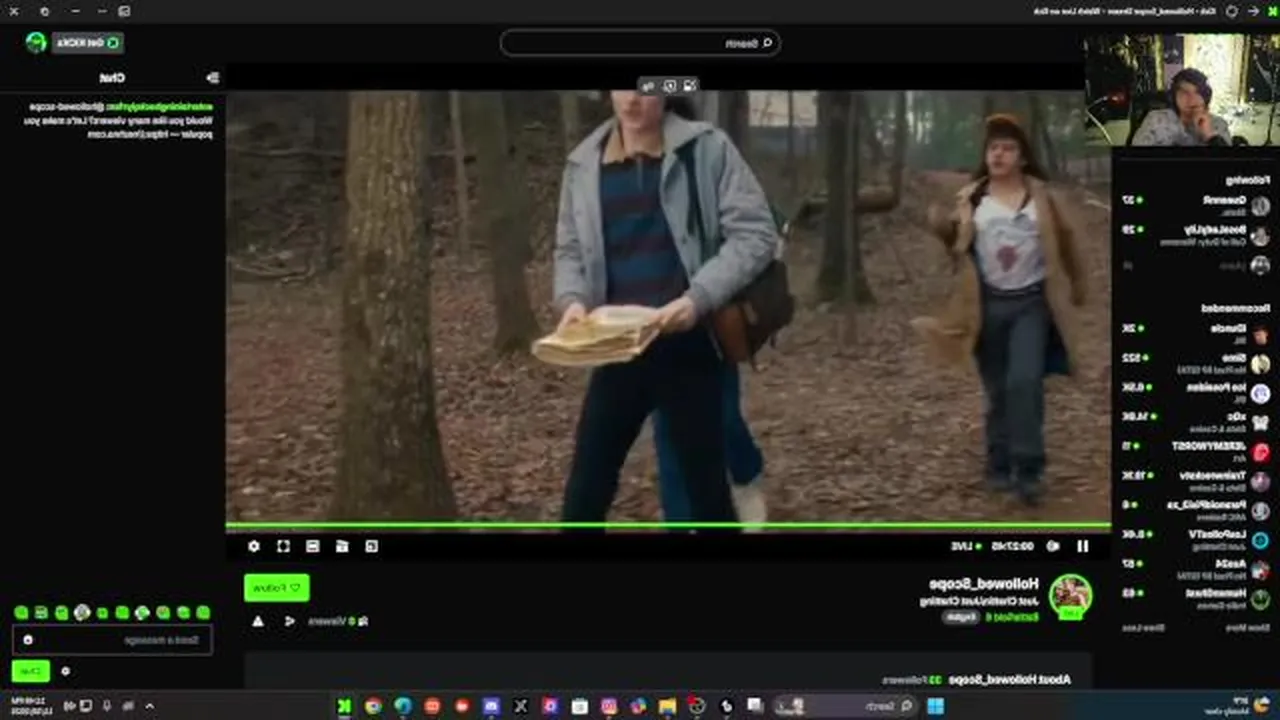1280x720 pixels.
Task: Open the Ice Poseidon recommended channel
Action: click(1195, 393)
